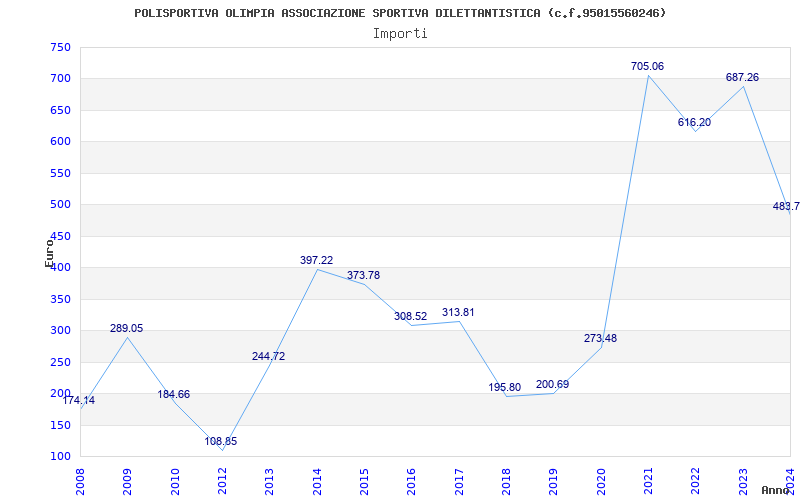
Task: Select the 616.20 data label
Action: (x=694, y=122)
